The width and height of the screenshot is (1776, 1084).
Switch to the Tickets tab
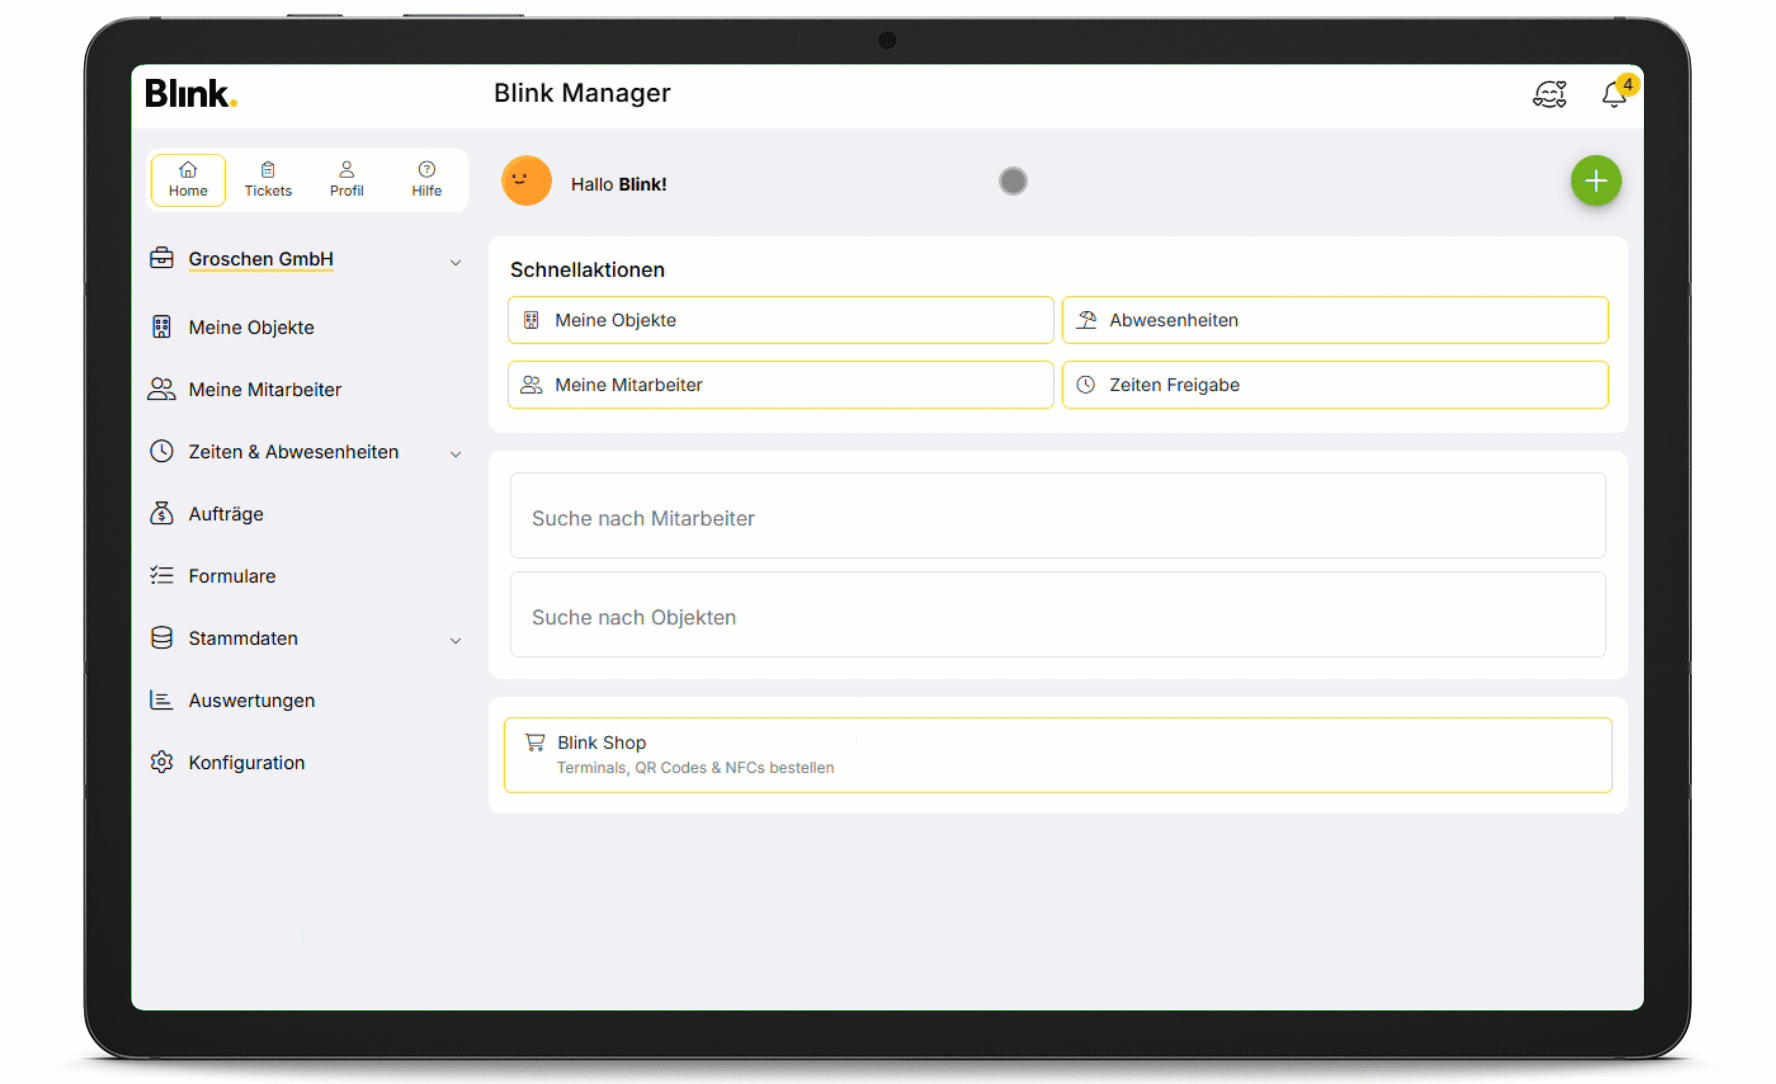coord(268,179)
